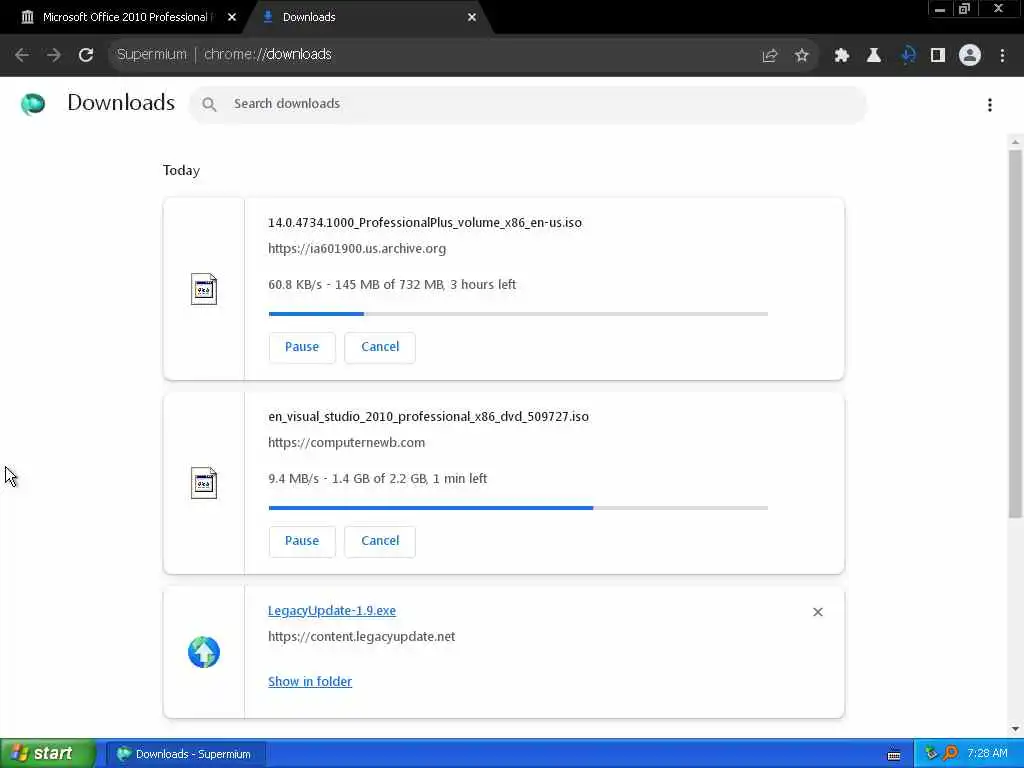Click the ia601900.us.archive.org source URL
Viewport: 1024px width, 768px height.
pos(357,249)
